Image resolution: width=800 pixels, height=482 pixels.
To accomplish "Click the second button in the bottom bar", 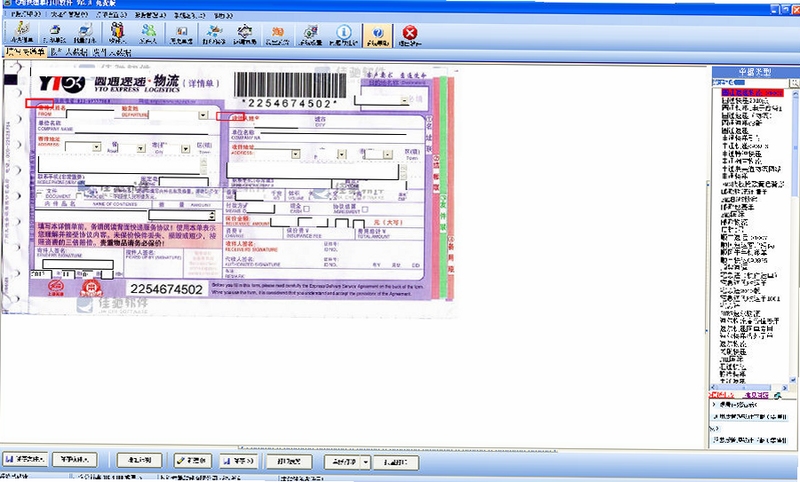I will 74,460.
